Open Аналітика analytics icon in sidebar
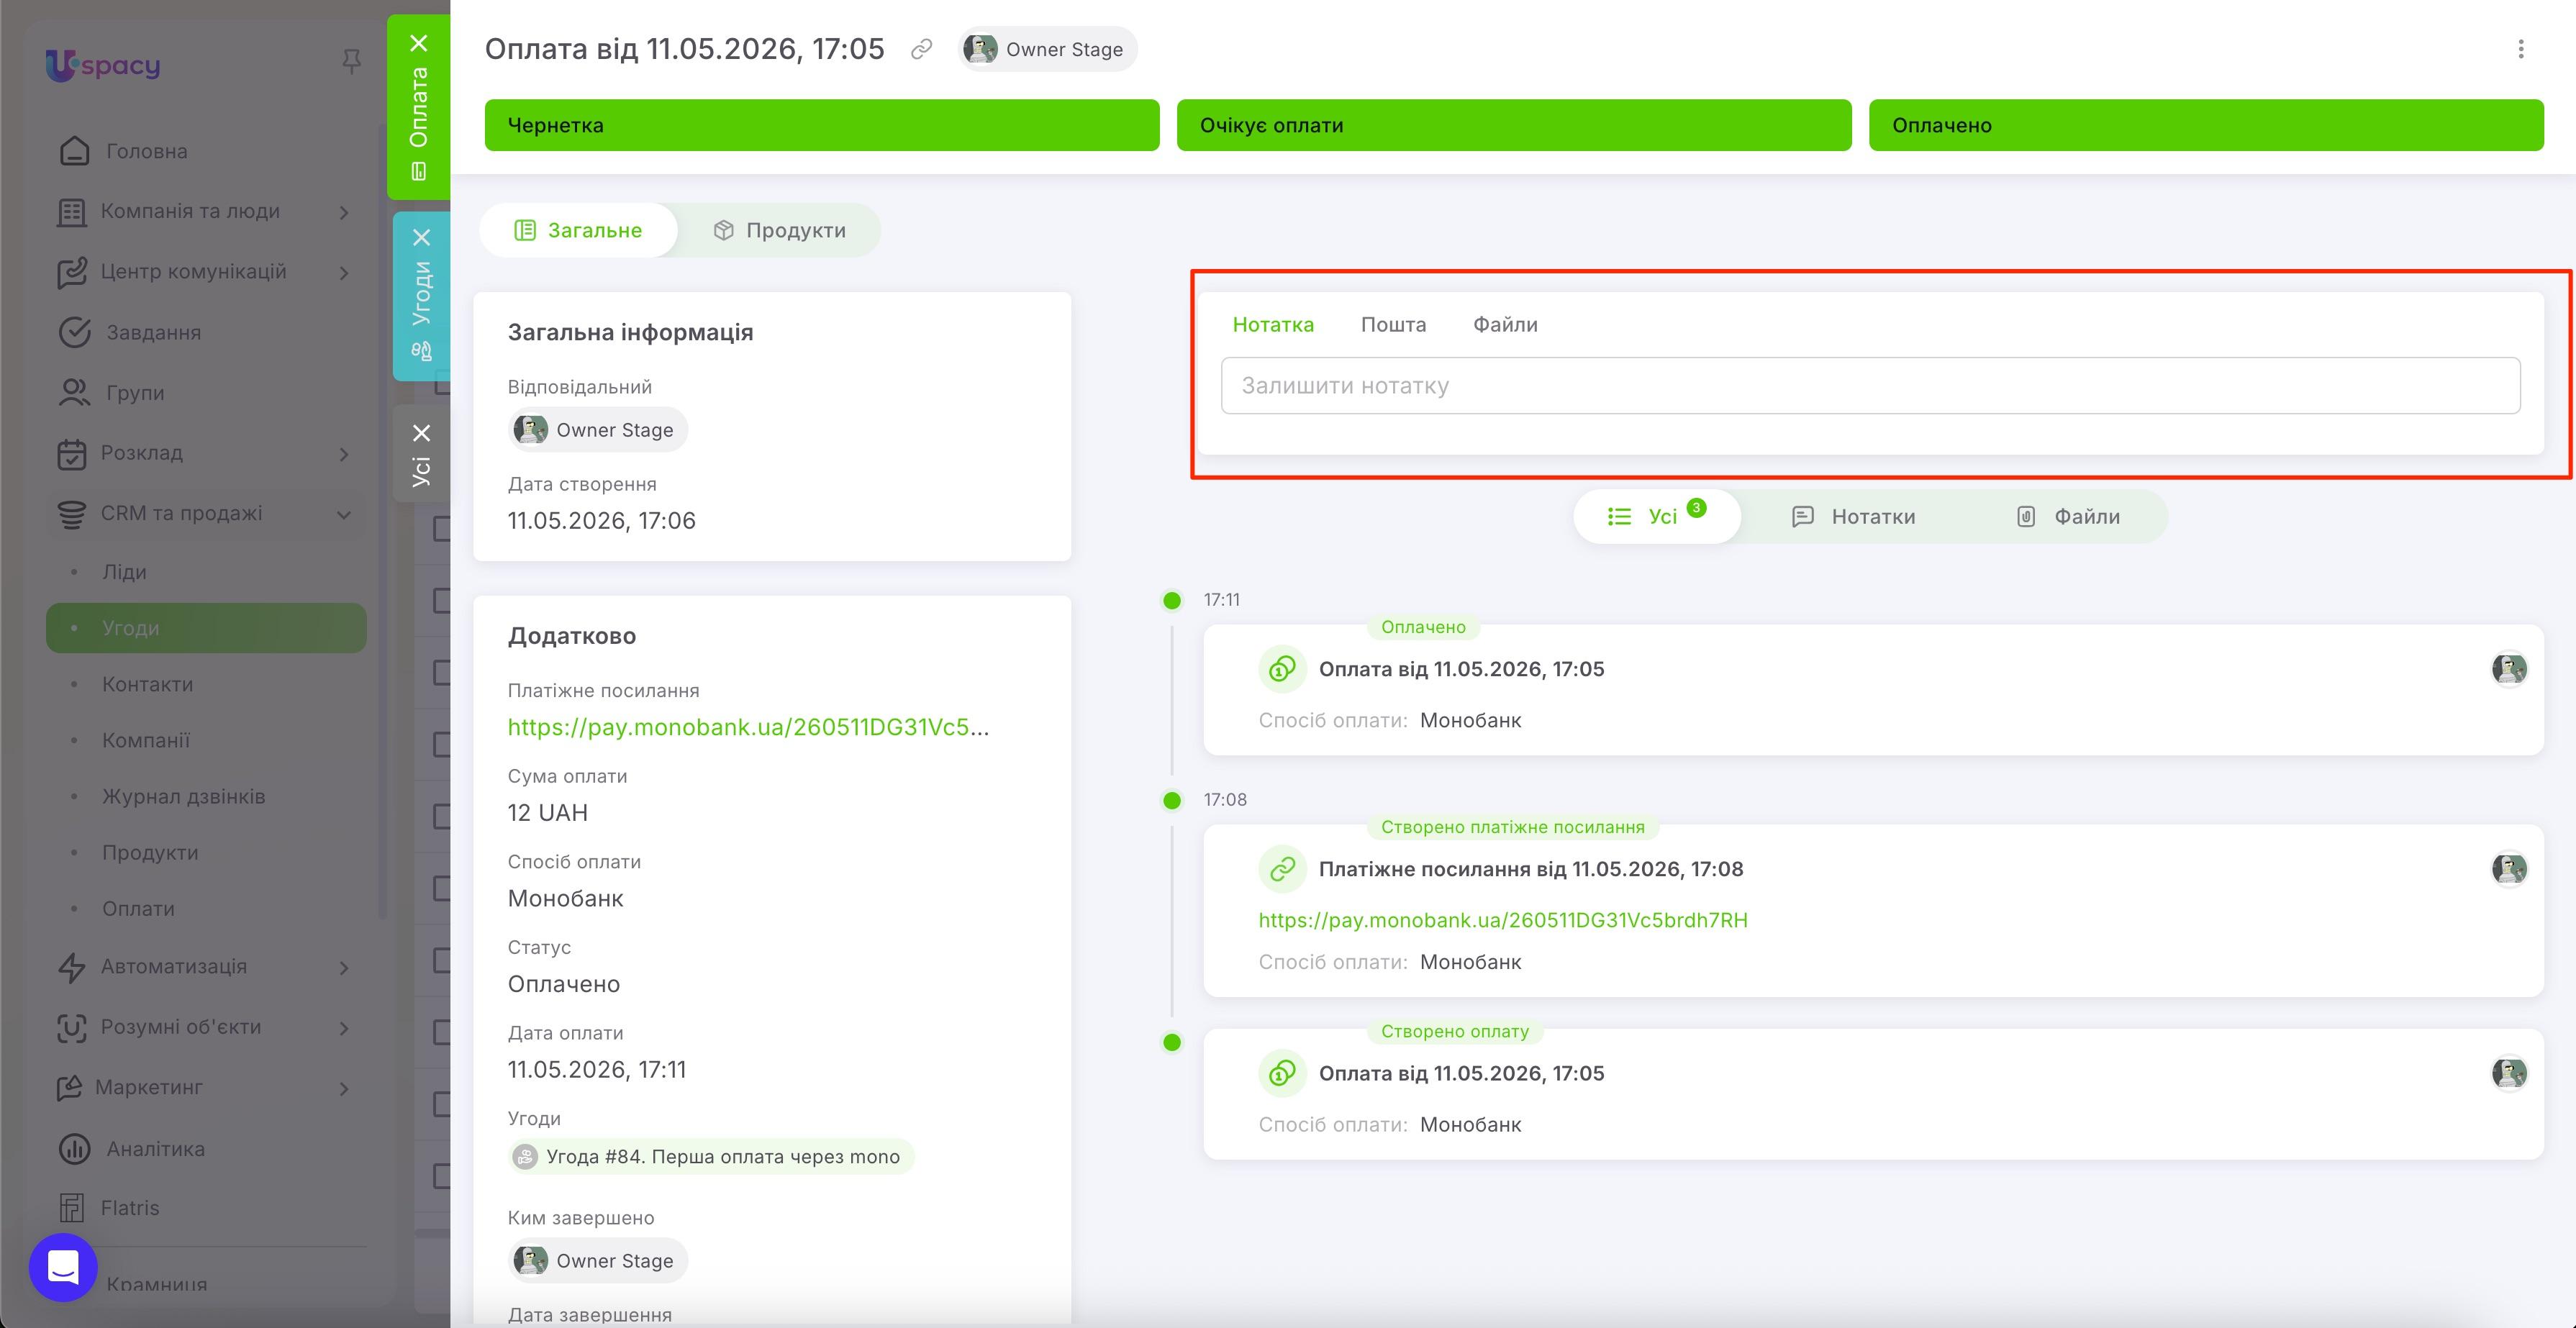The image size is (2576, 1328). [x=75, y=1149]
